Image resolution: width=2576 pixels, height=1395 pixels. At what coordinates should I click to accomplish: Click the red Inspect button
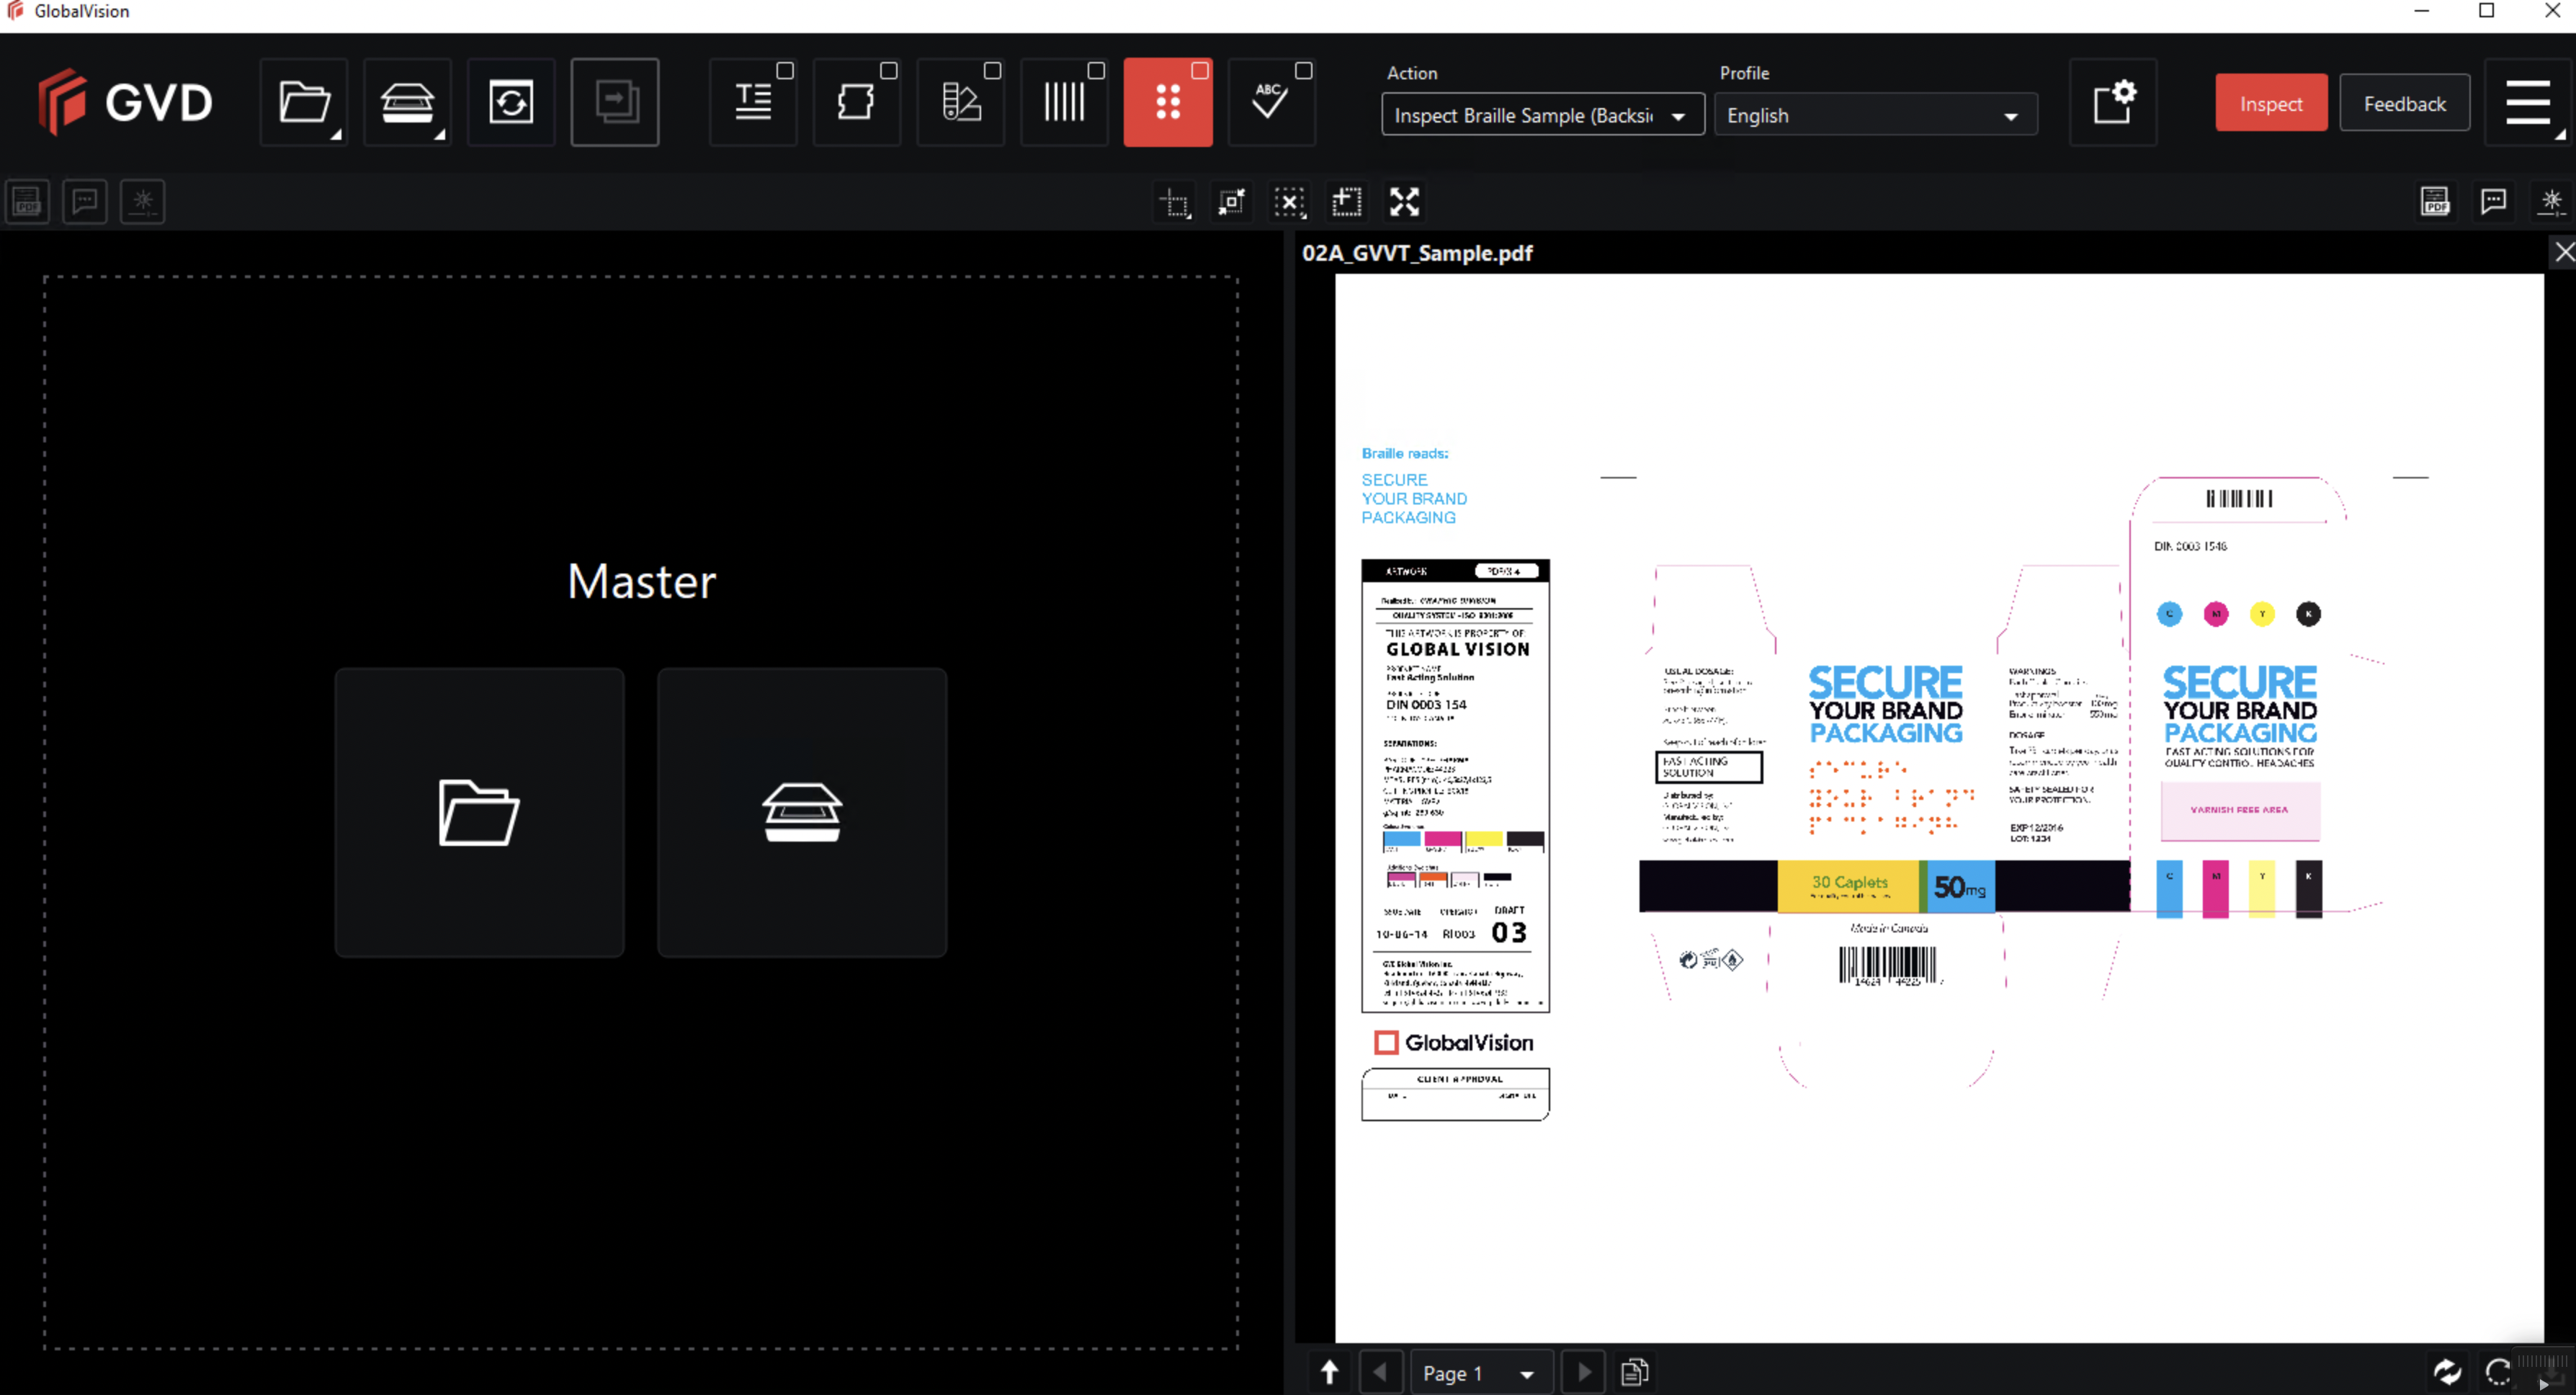coord(2270,104)
